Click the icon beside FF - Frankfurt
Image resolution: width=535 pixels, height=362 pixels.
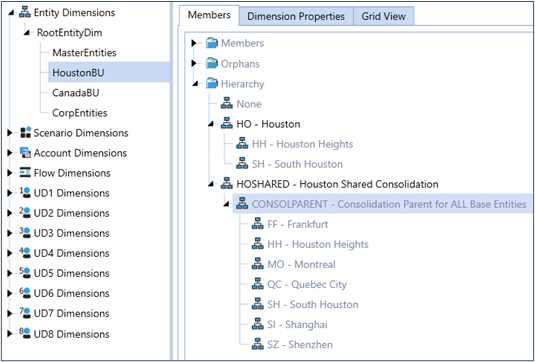pyautogui.click(x=258, y=224)
